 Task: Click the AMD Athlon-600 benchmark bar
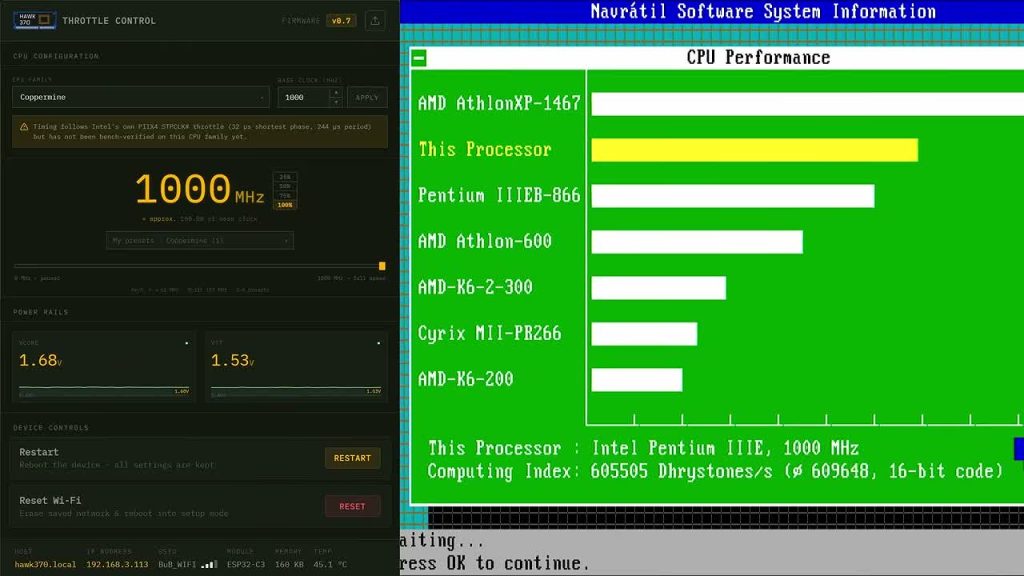pyautogui.click(x=697, y=242)
